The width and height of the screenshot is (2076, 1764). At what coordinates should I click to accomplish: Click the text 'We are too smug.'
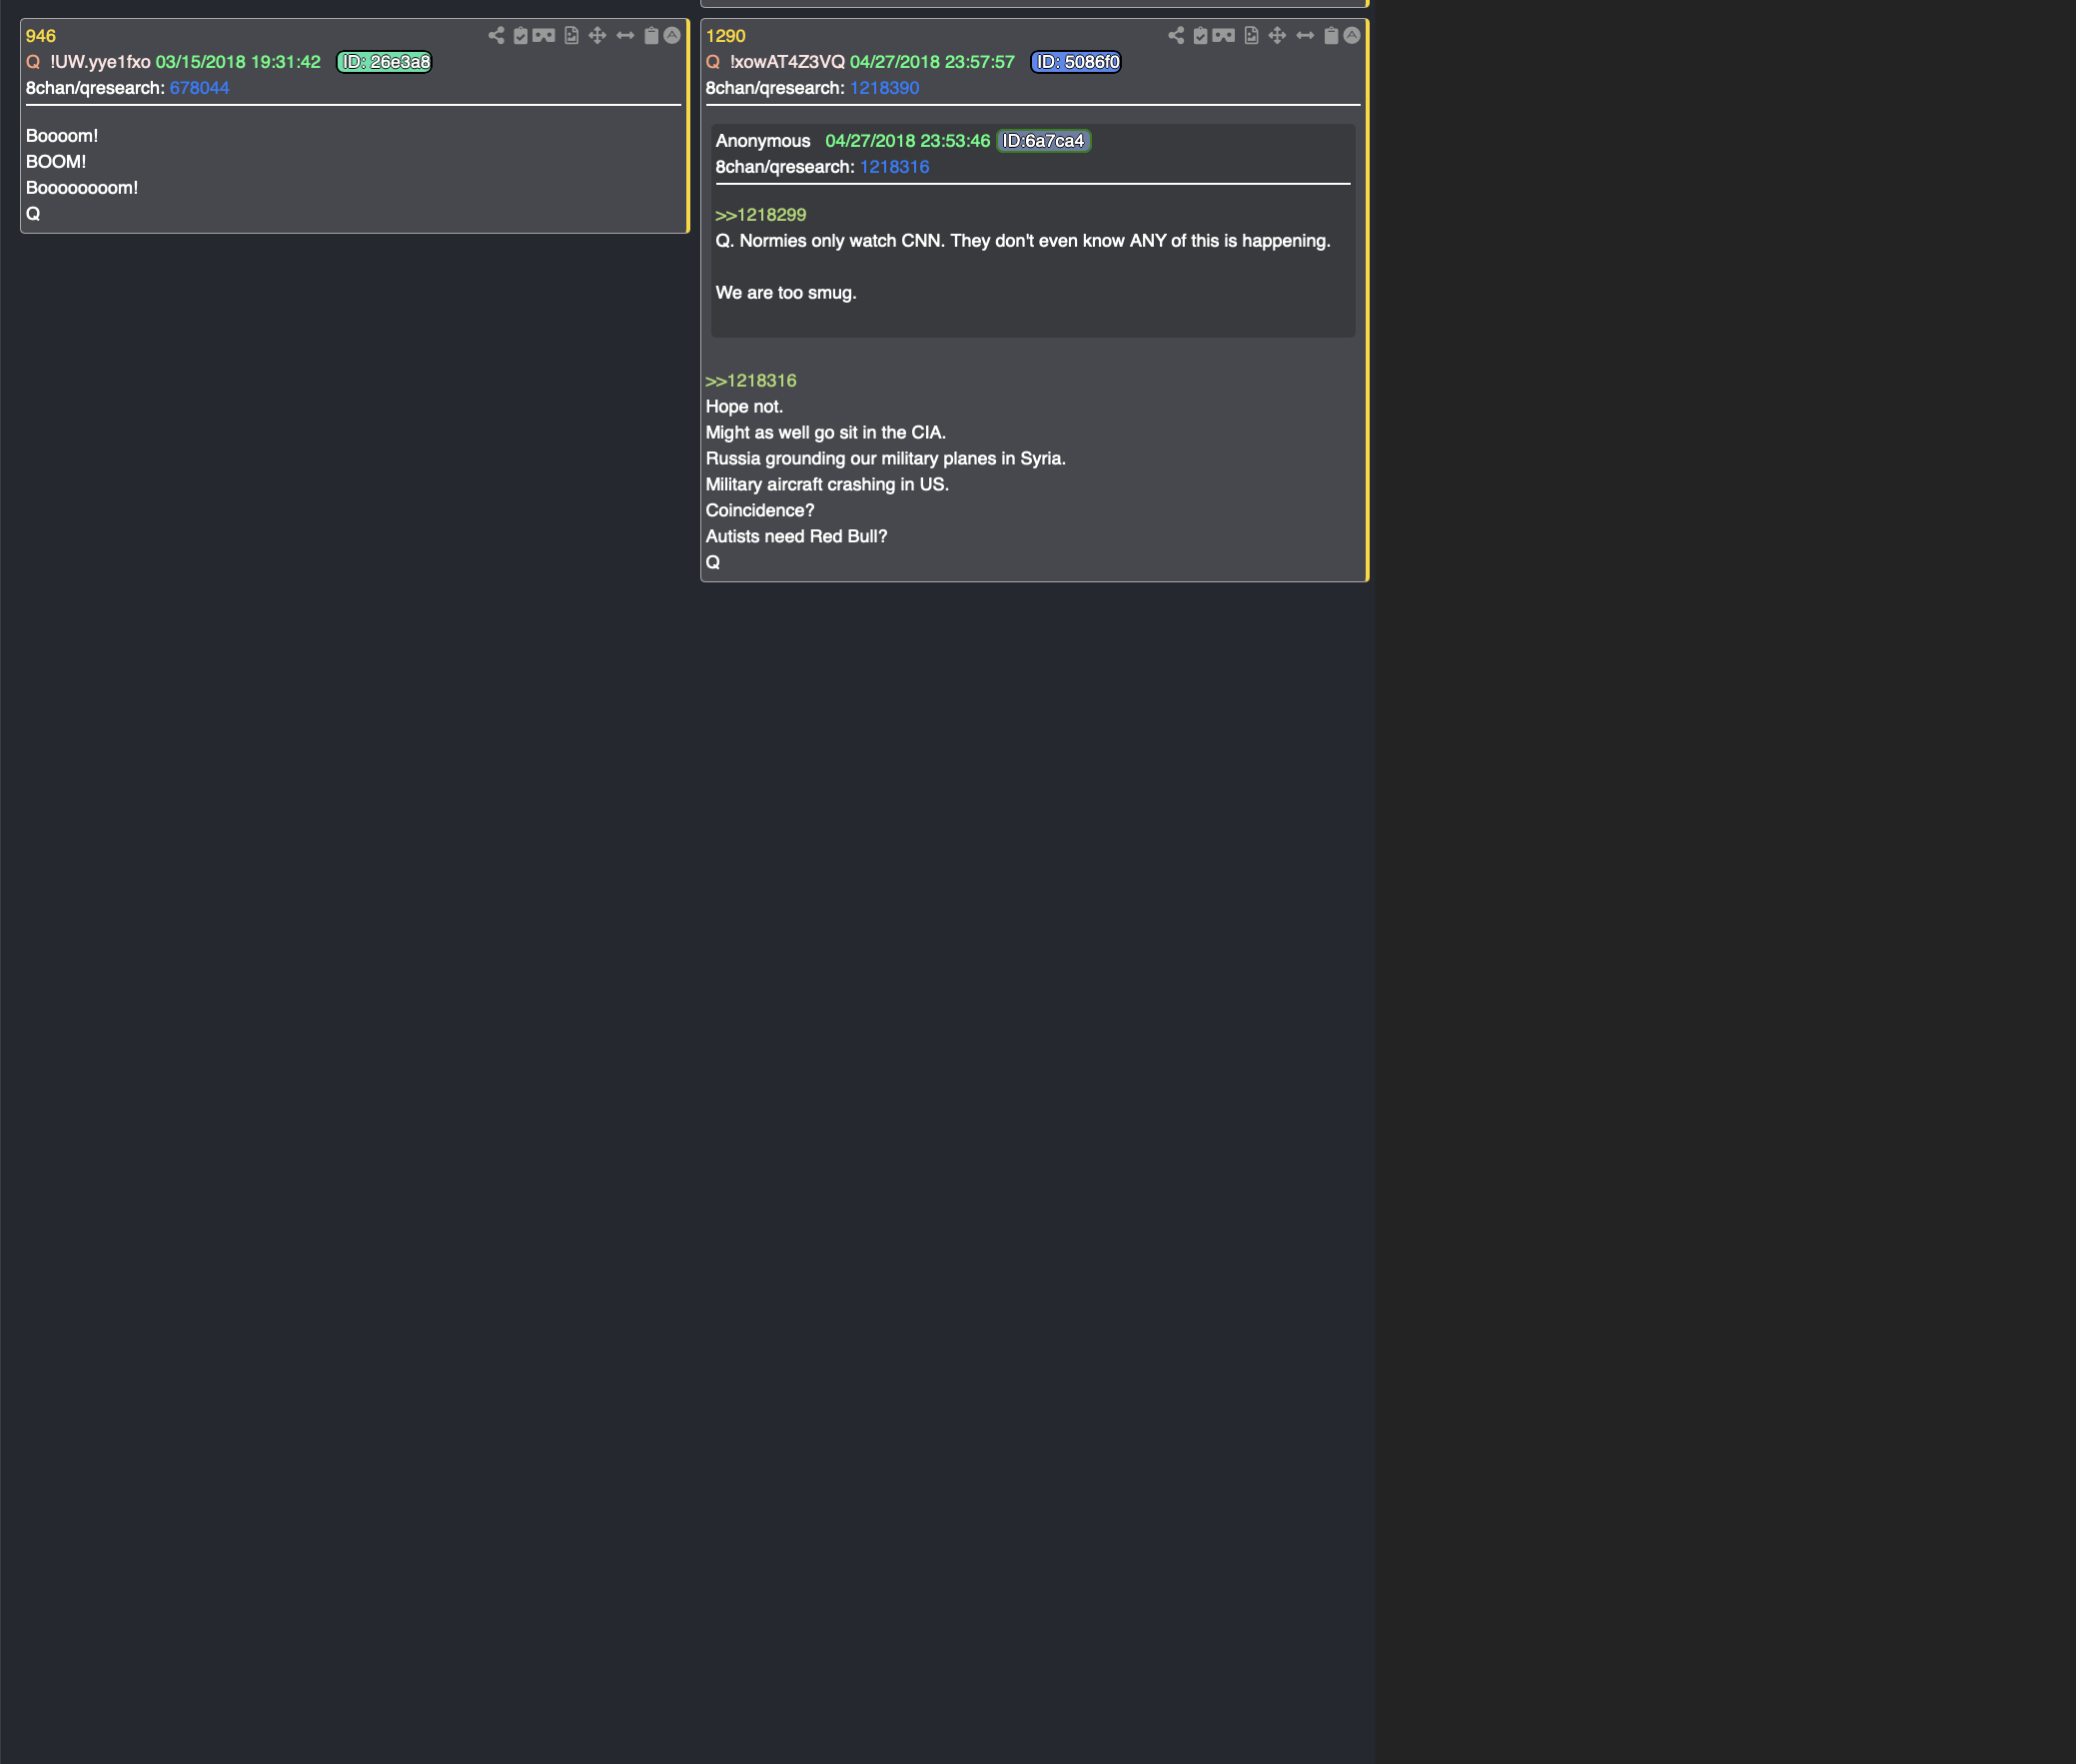(x=786, y=293)
